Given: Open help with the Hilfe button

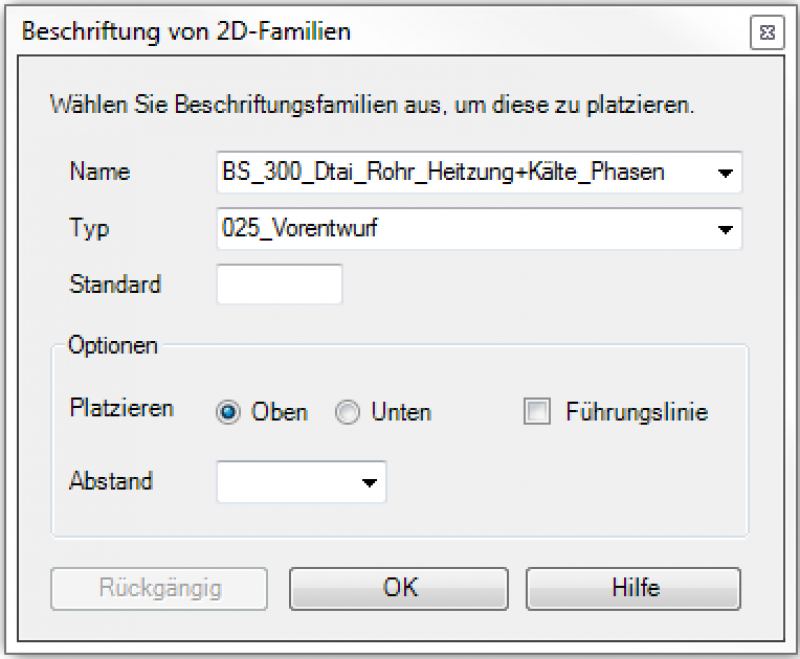Looking at the screenshot, I should point(634,588).
